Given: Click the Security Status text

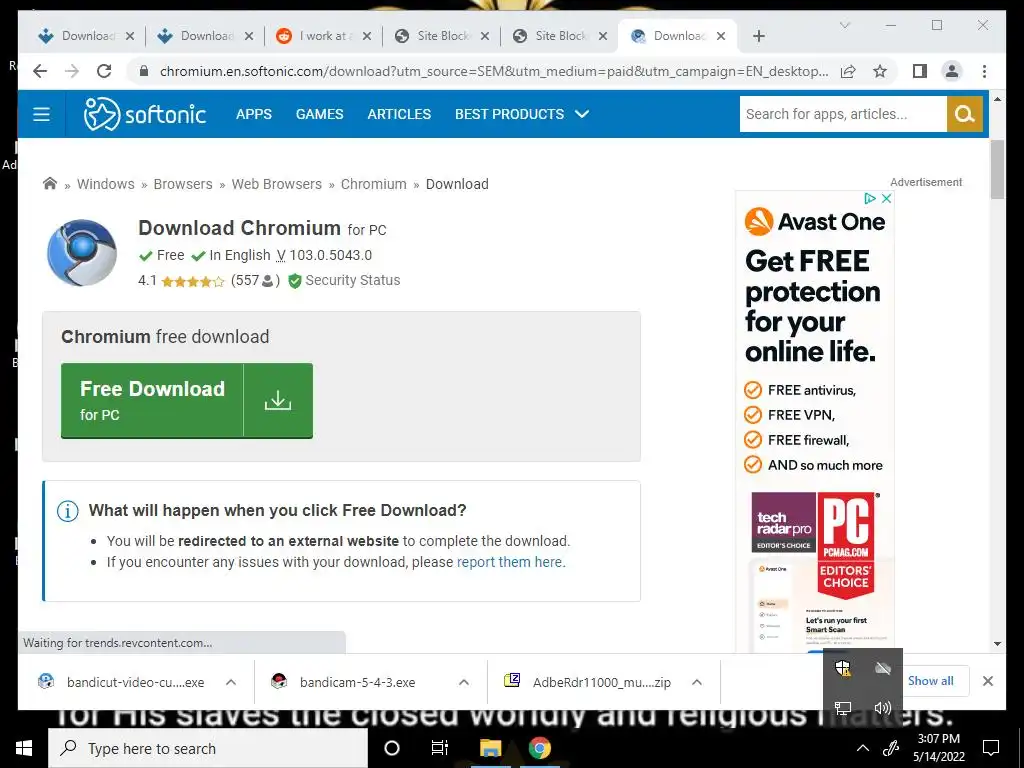Looking at the screenshot, I should [x=353, y=281].
